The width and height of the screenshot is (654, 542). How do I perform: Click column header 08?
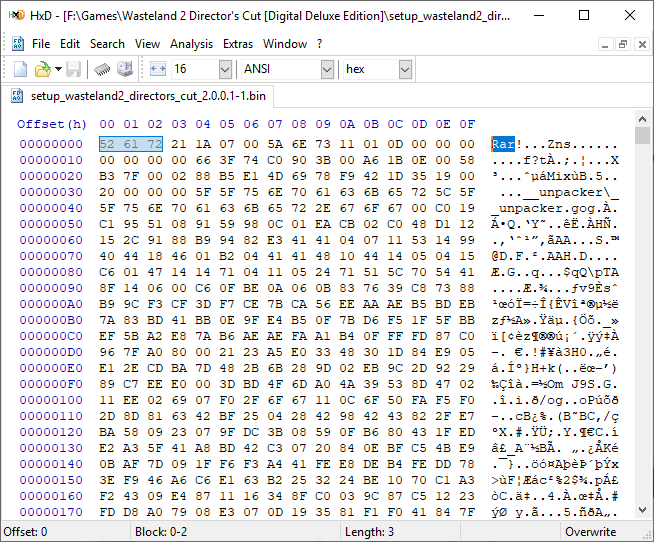click(299, 124)
